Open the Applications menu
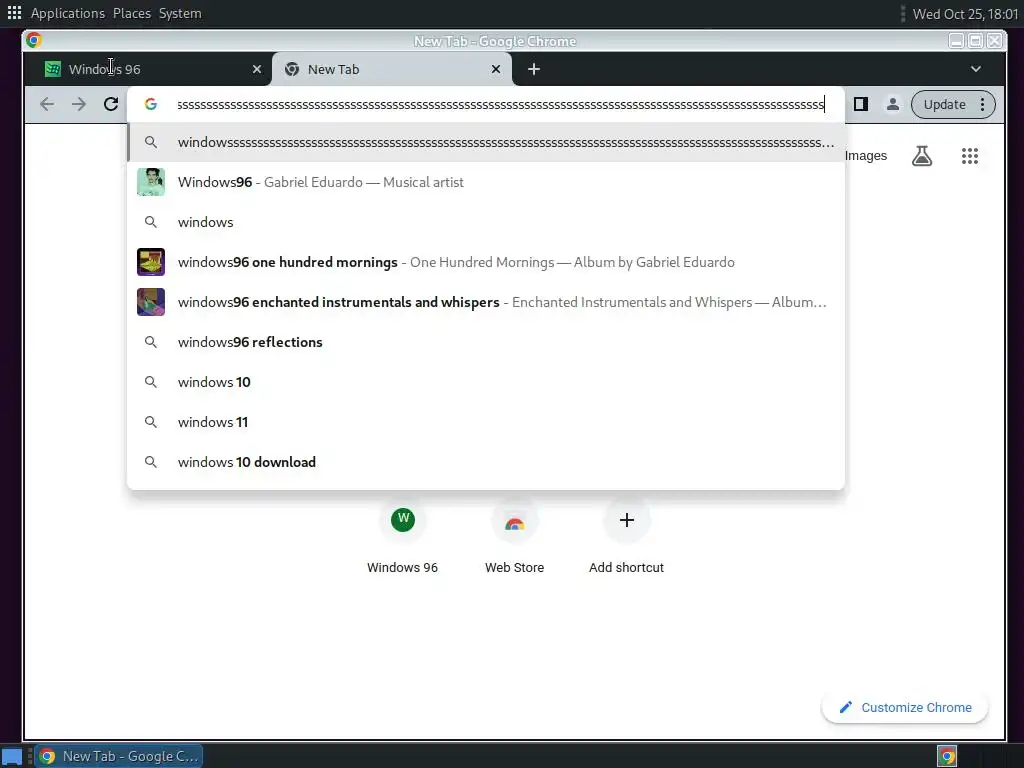Screen dimensions: 1024x768 (x=68, y=13)
